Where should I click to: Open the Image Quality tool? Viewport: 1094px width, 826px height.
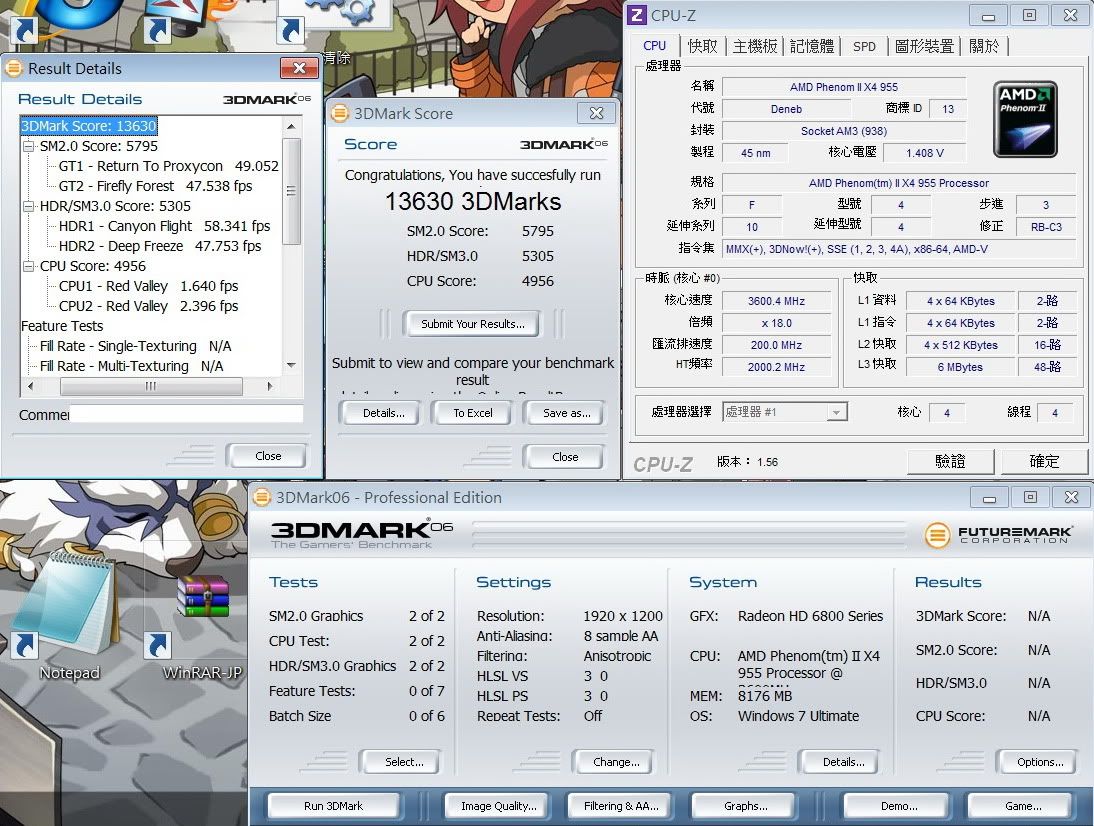(499, 806)
